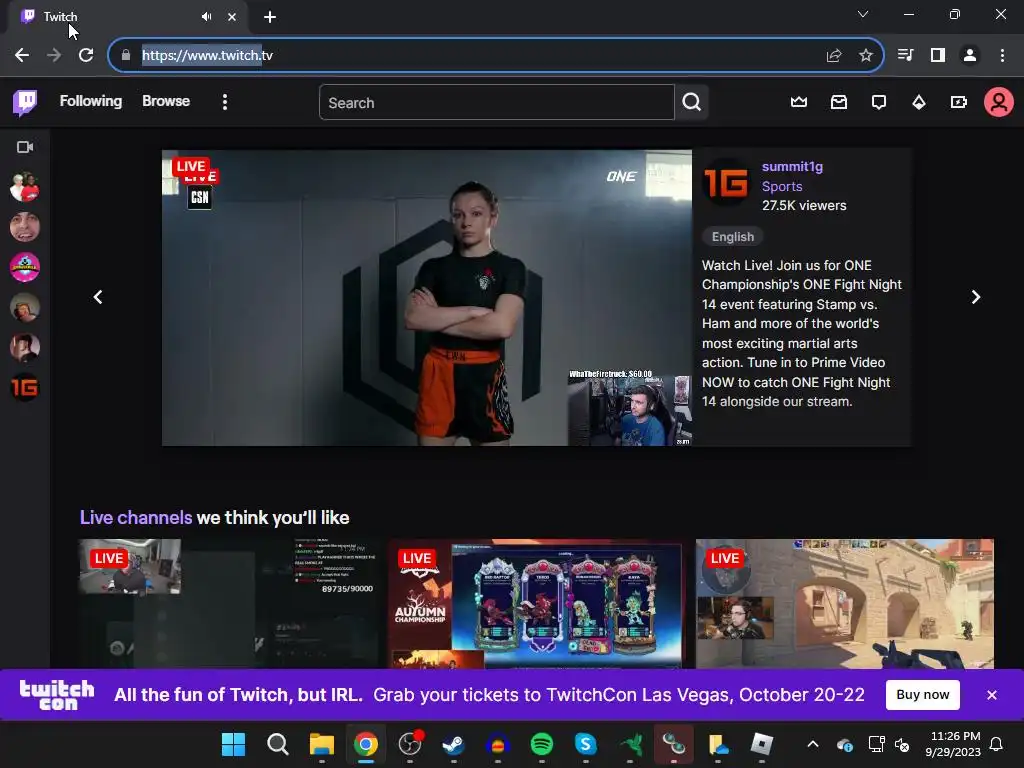Open the Chrome profile icon
This screenshot has width=1024, height=768.
click(x=970, y=56)
